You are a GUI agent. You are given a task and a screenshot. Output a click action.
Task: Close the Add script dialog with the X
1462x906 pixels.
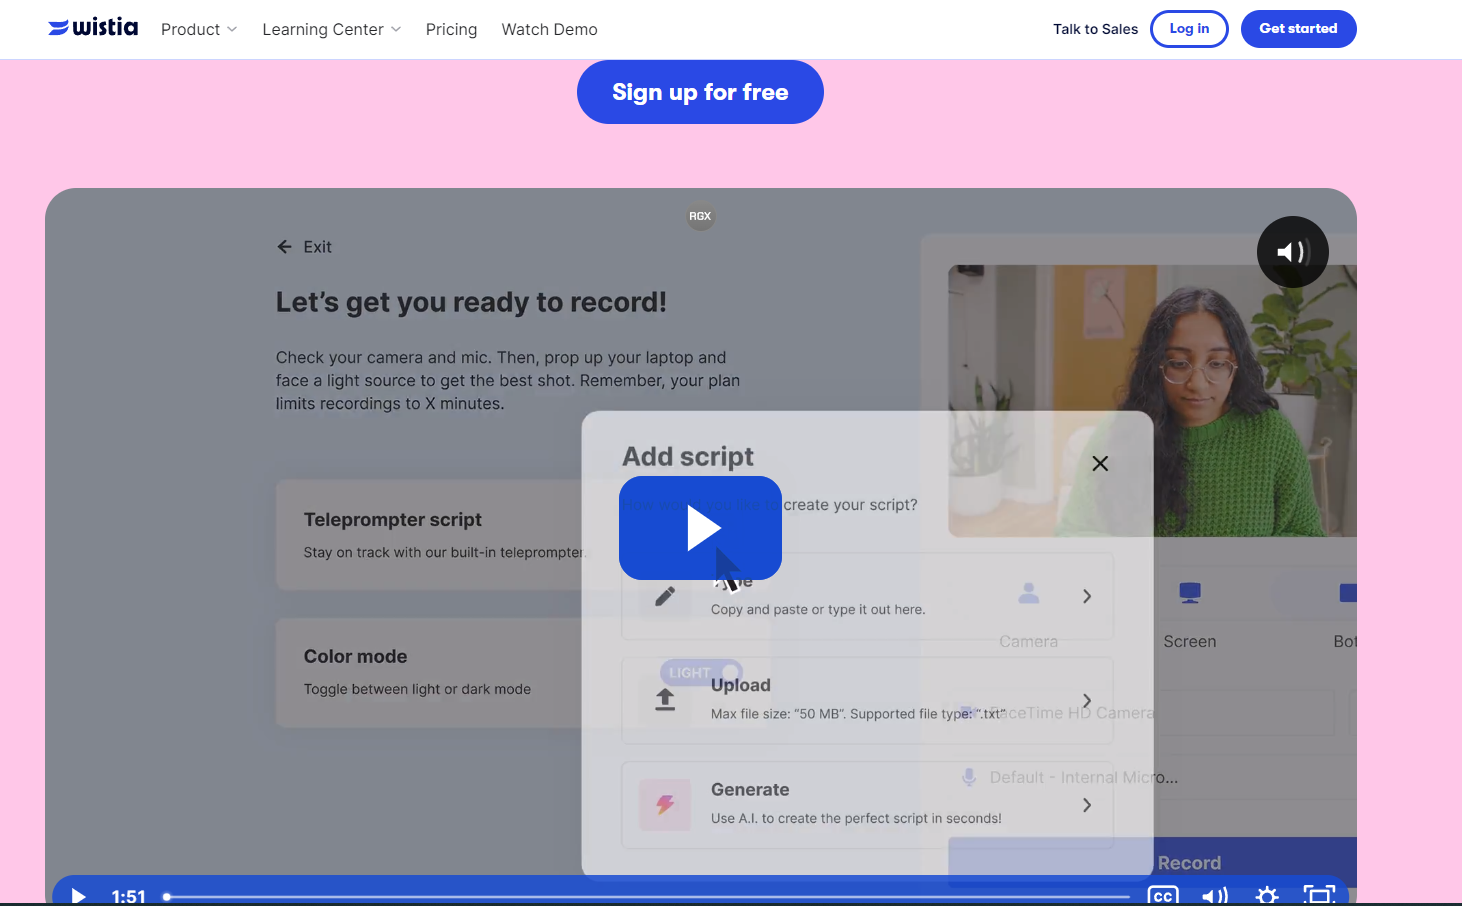tap(1100, 463)
